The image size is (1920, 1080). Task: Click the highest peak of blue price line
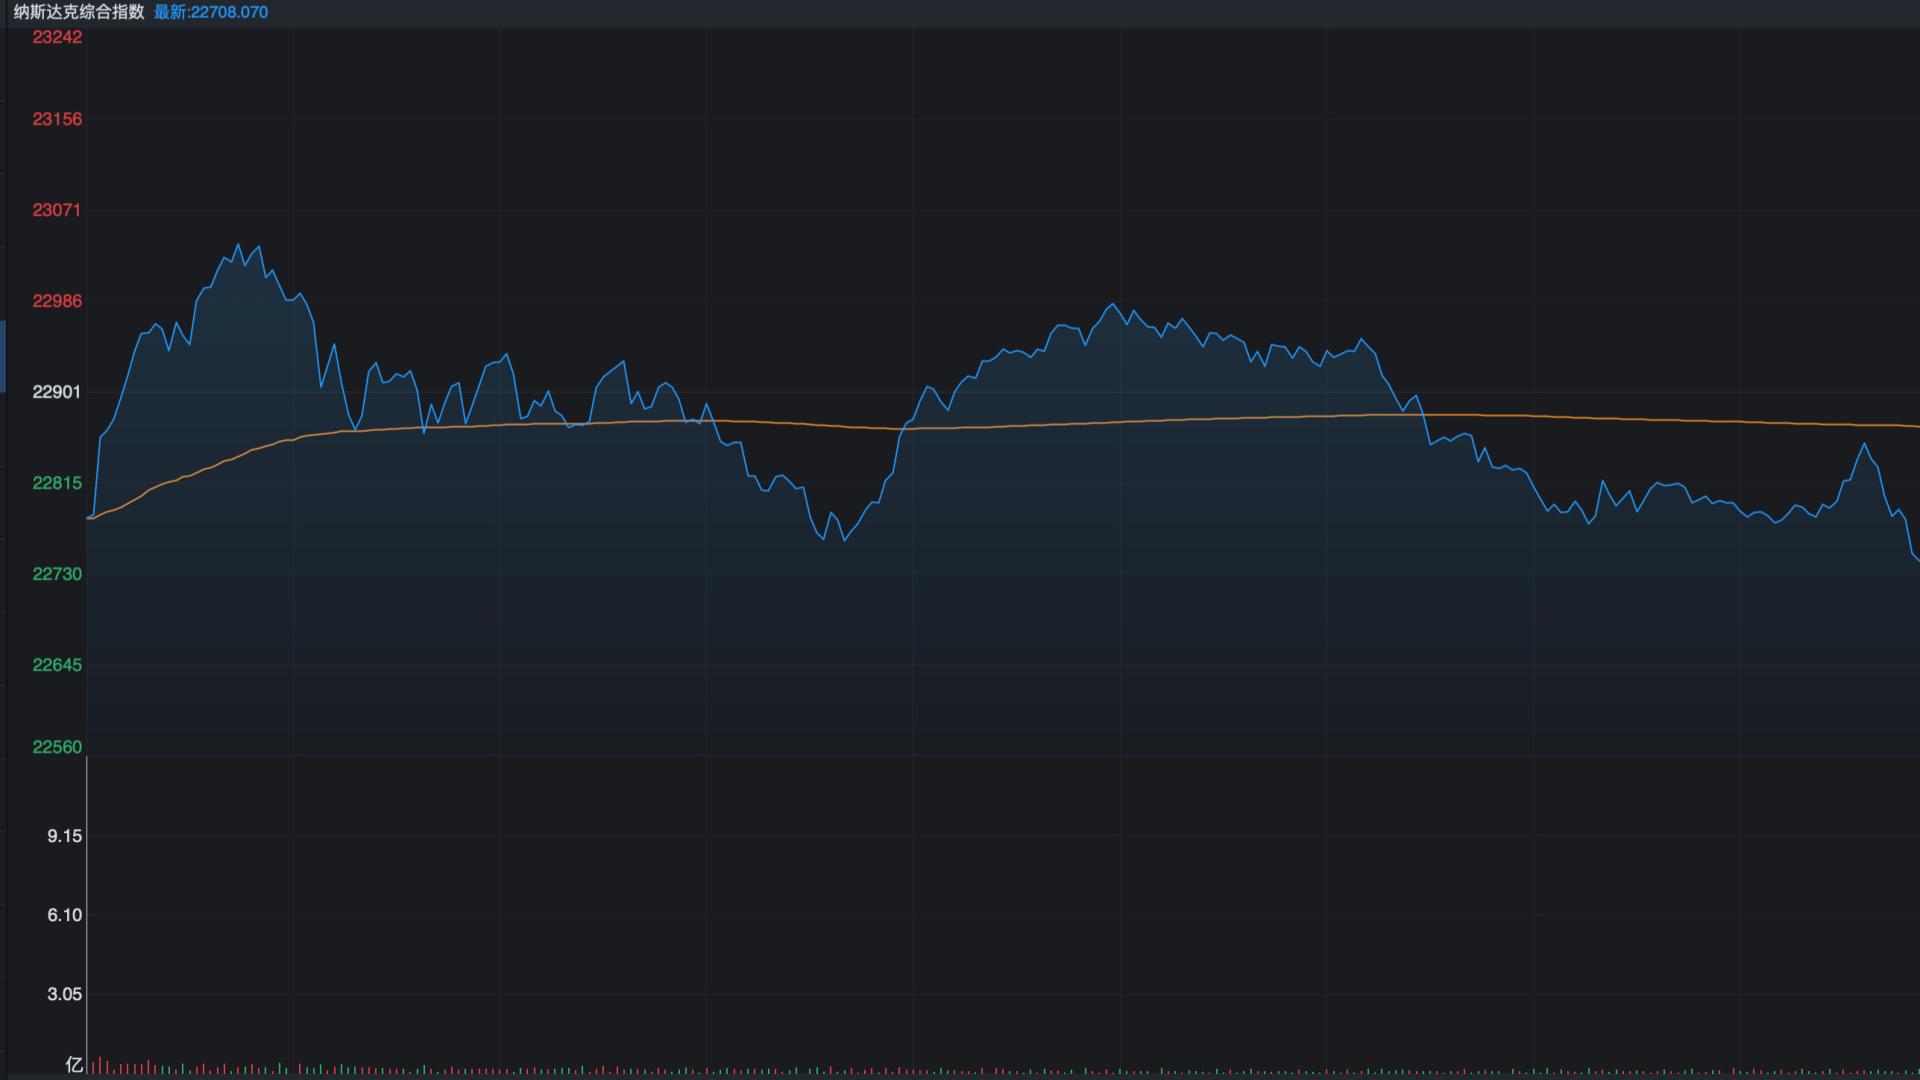pos(238,244)
